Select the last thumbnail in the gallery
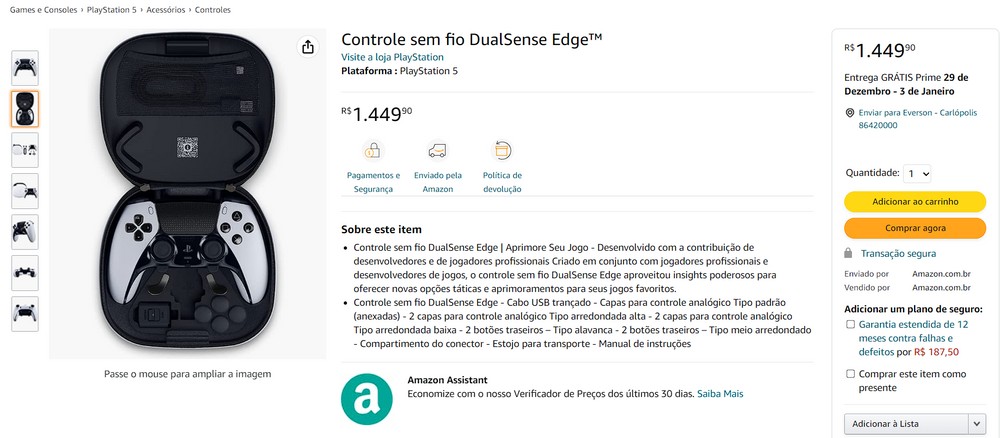The height and width of the screenshot is (438, 1000). (25, 314)
